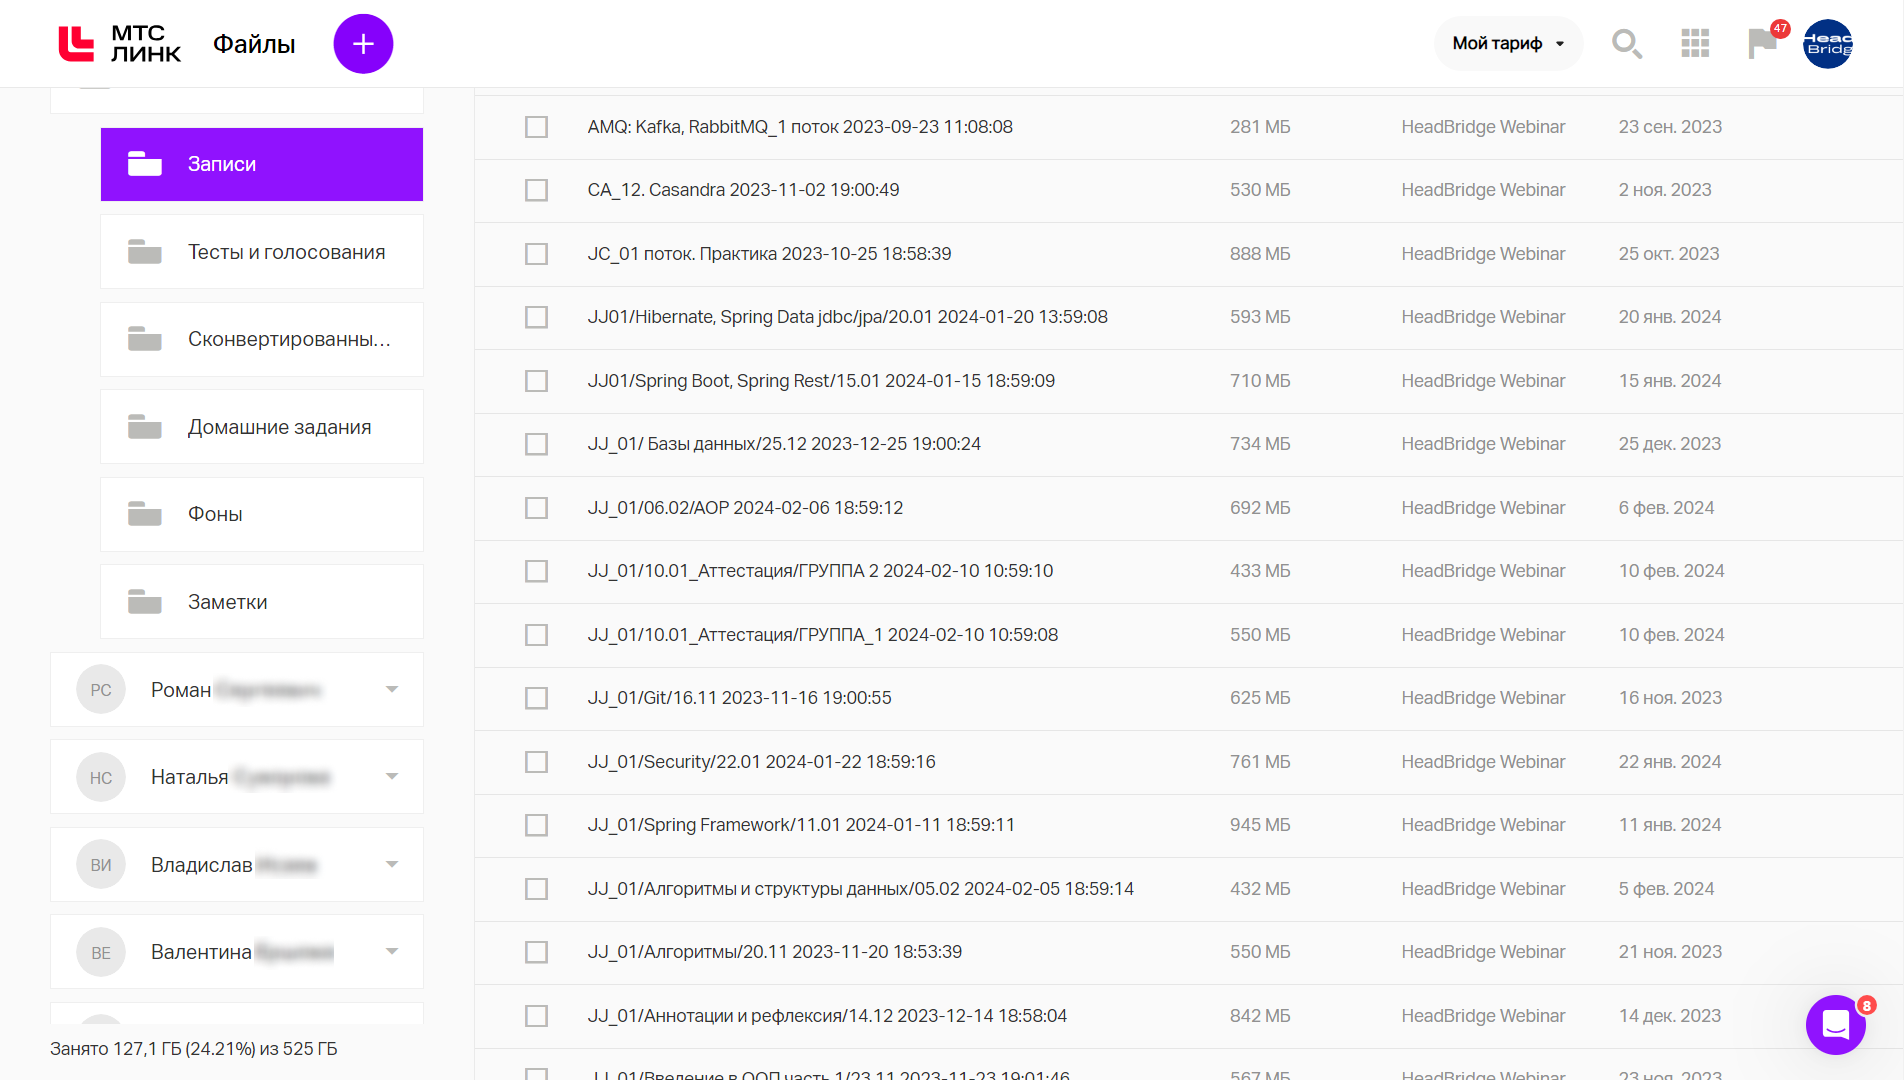Click the MTS Link logo
The width and height of the screenshot is (1904, 1080).
click(119, 43)
